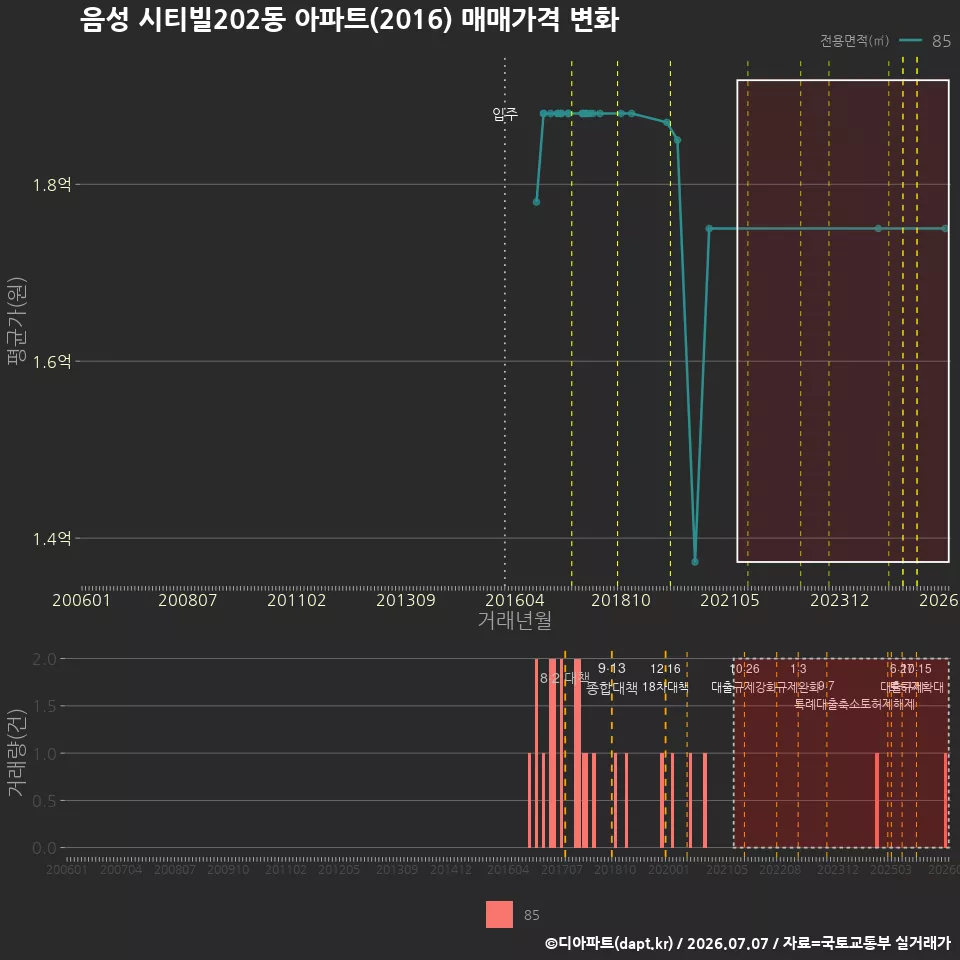Click '202312' on the price chart x-axis
The height and width of the screenshot is (960, 960).
pos(839,600)
